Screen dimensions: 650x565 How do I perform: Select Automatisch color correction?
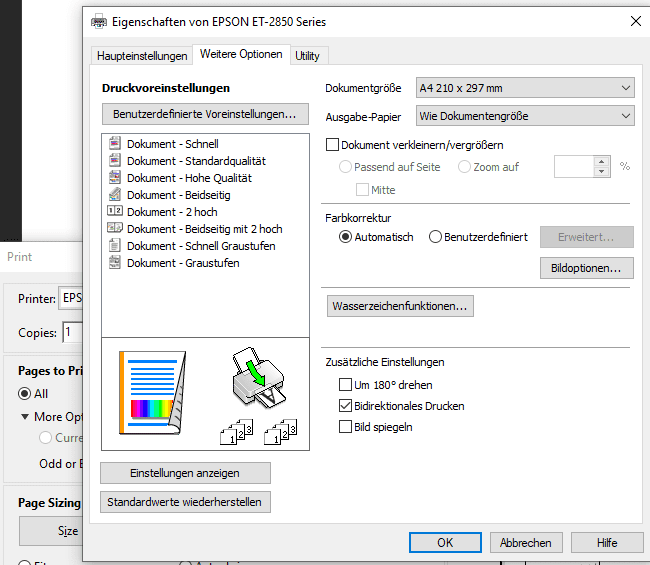coord(345,237)
